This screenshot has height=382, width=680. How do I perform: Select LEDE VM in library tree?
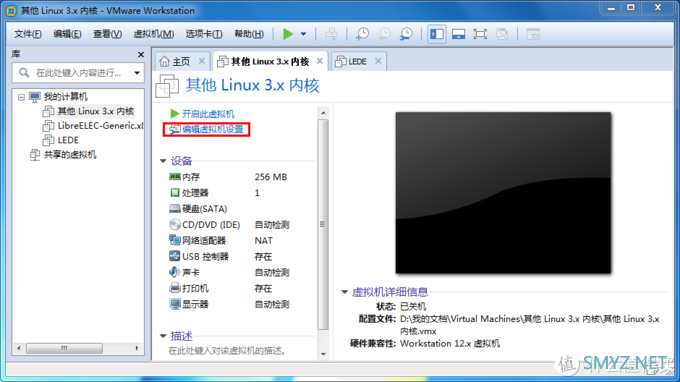tap(68, 140)
